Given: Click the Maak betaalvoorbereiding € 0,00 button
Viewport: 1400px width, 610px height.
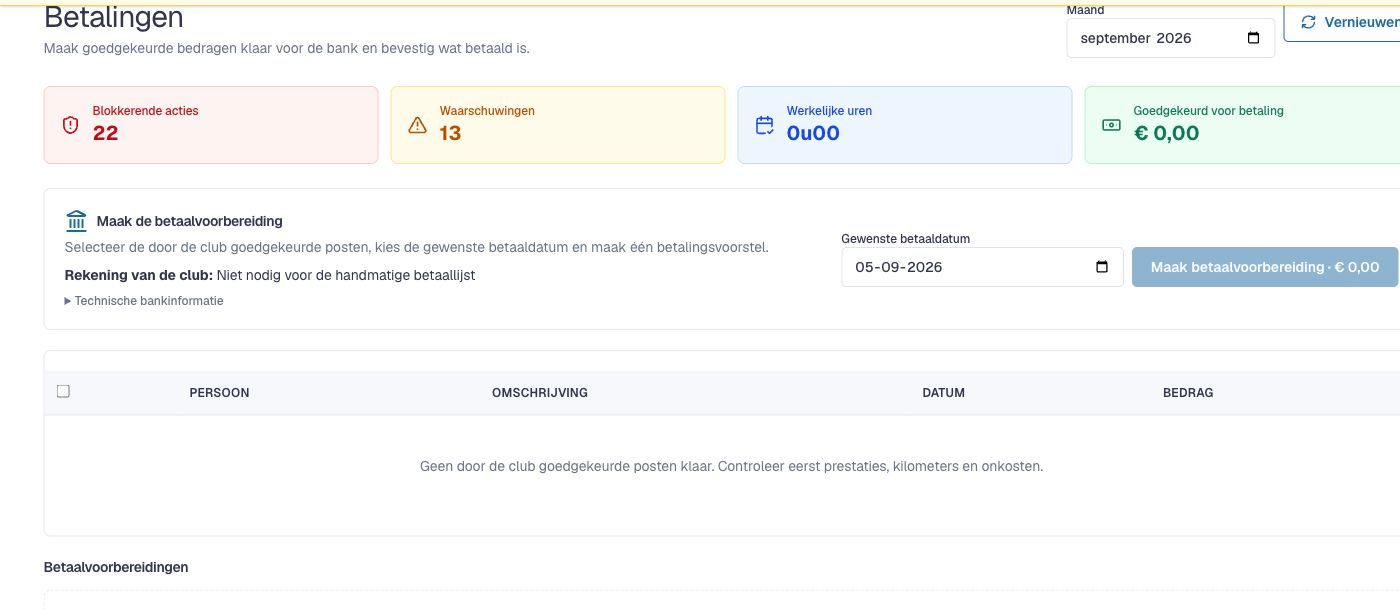Looking at the screenshot, I should [x=1265, y=267].
